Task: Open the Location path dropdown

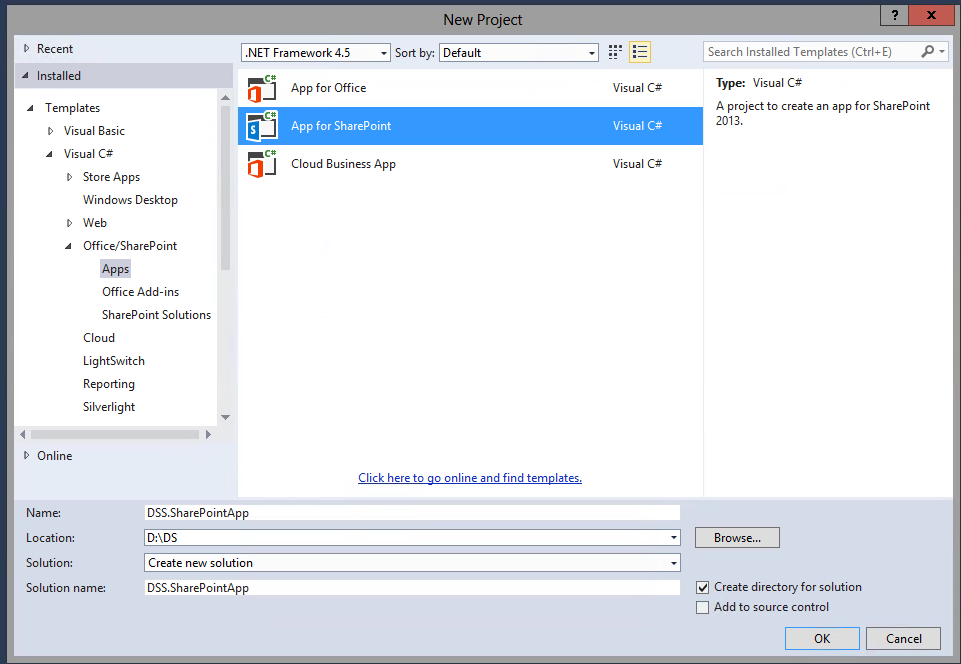Action: 674,538
